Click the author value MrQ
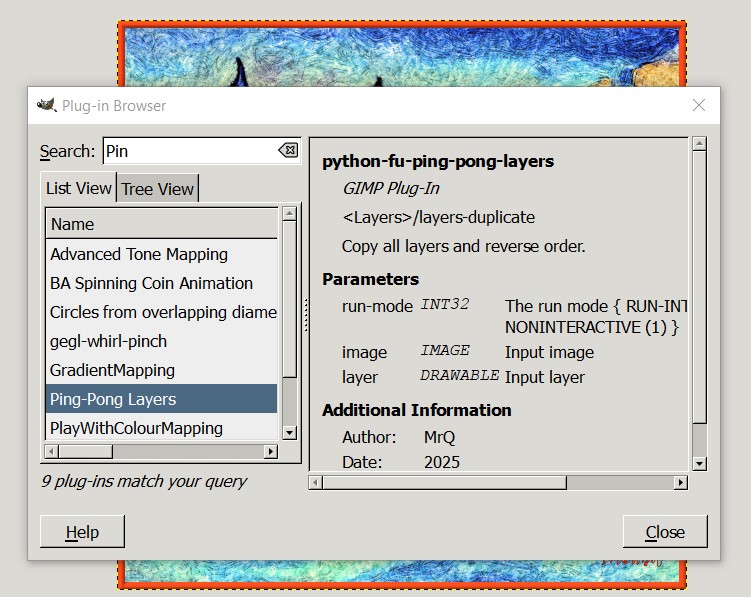 (x=439, y=437)
